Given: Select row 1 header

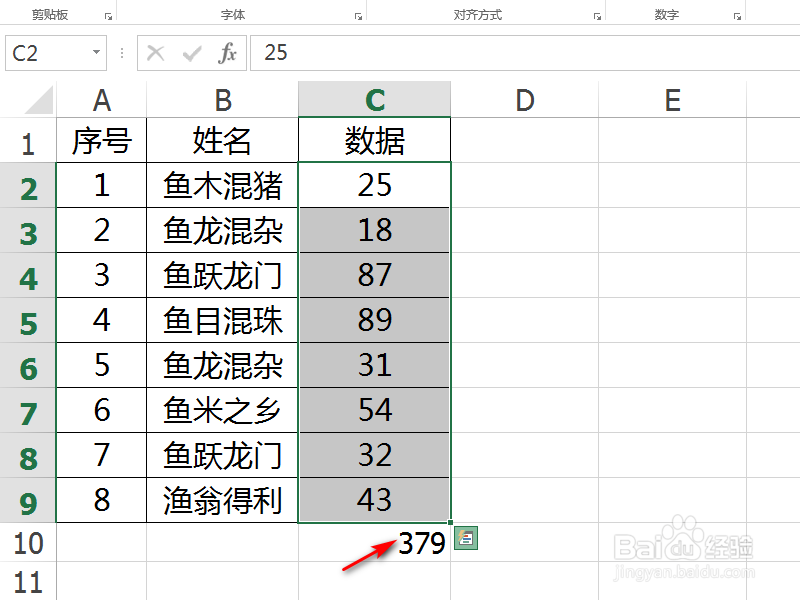Looking at the screenshot, I should (x=28, y=140).
